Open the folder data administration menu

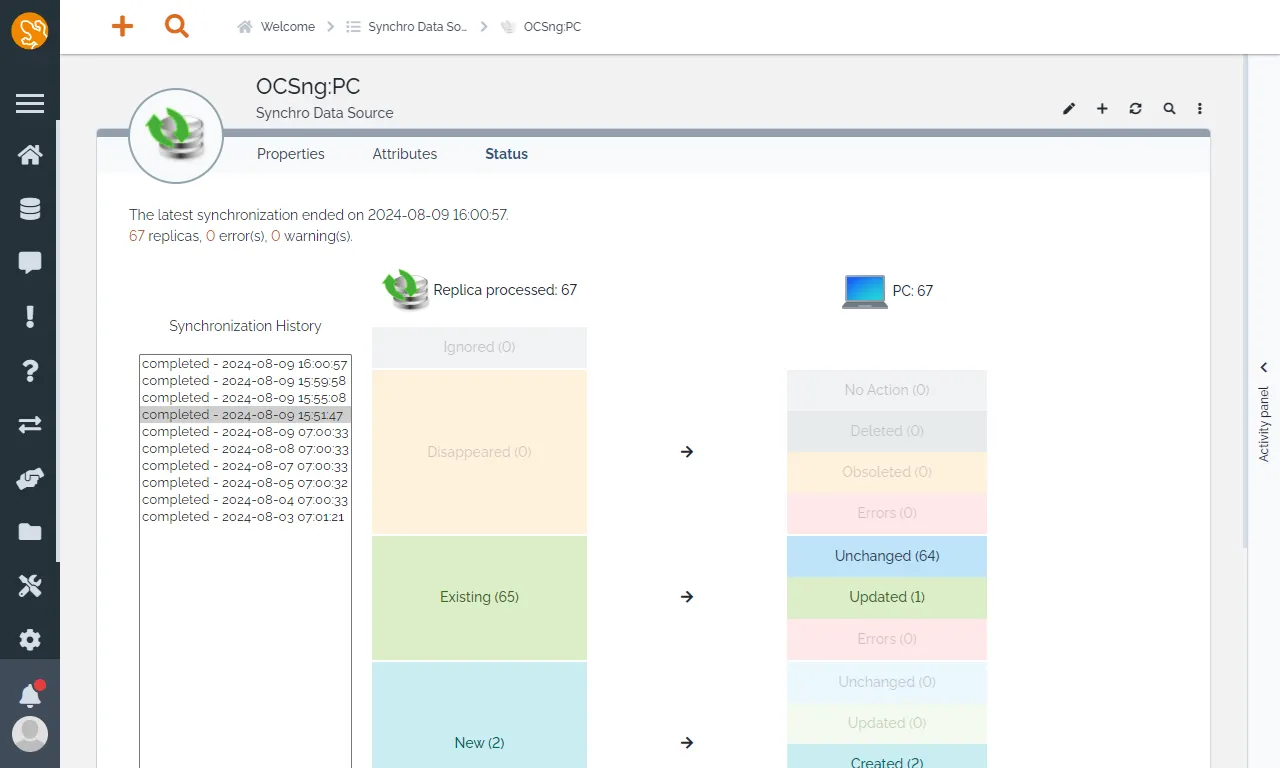point(30,532)
